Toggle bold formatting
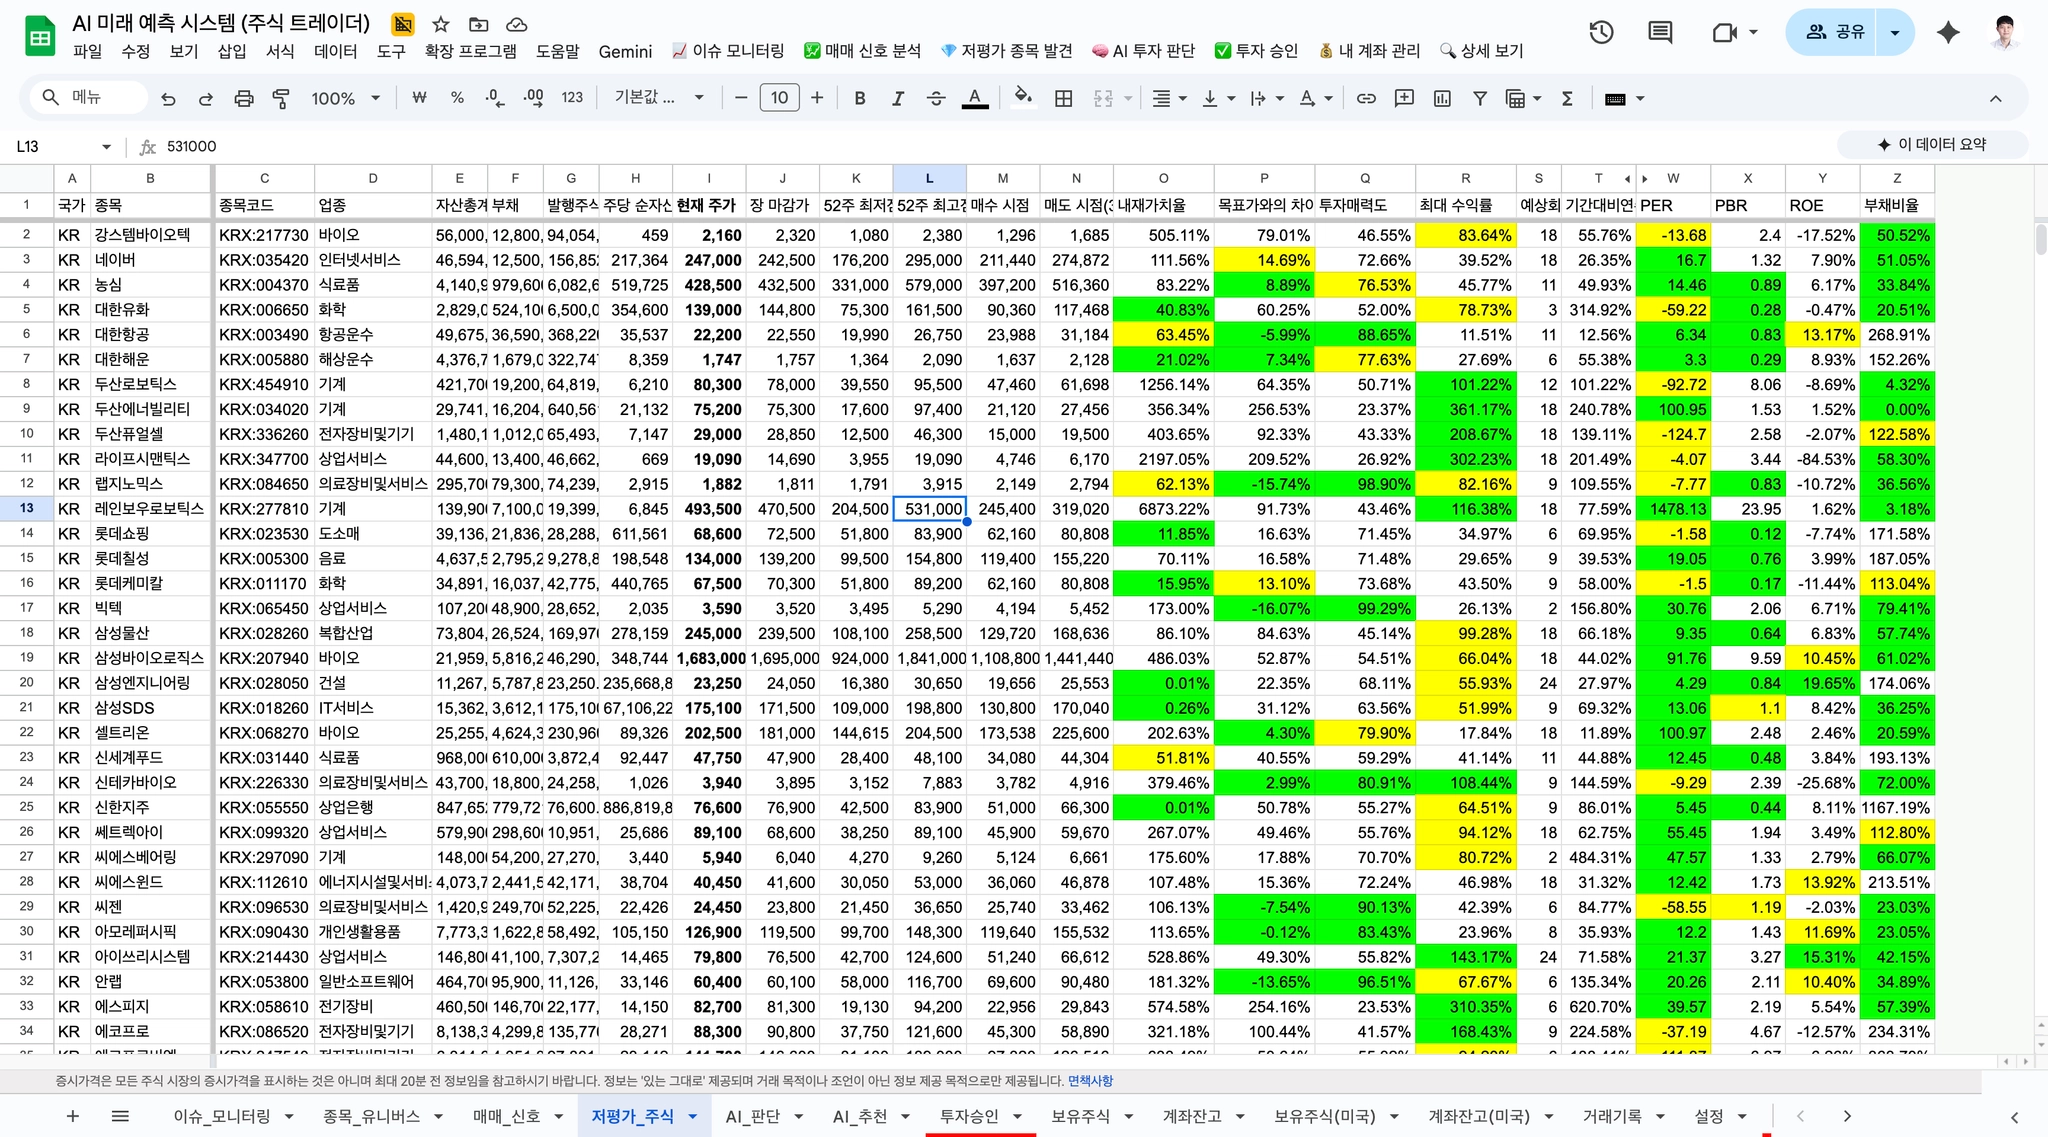Viewport: 2048px width, 1137px height. coord(859,98)
